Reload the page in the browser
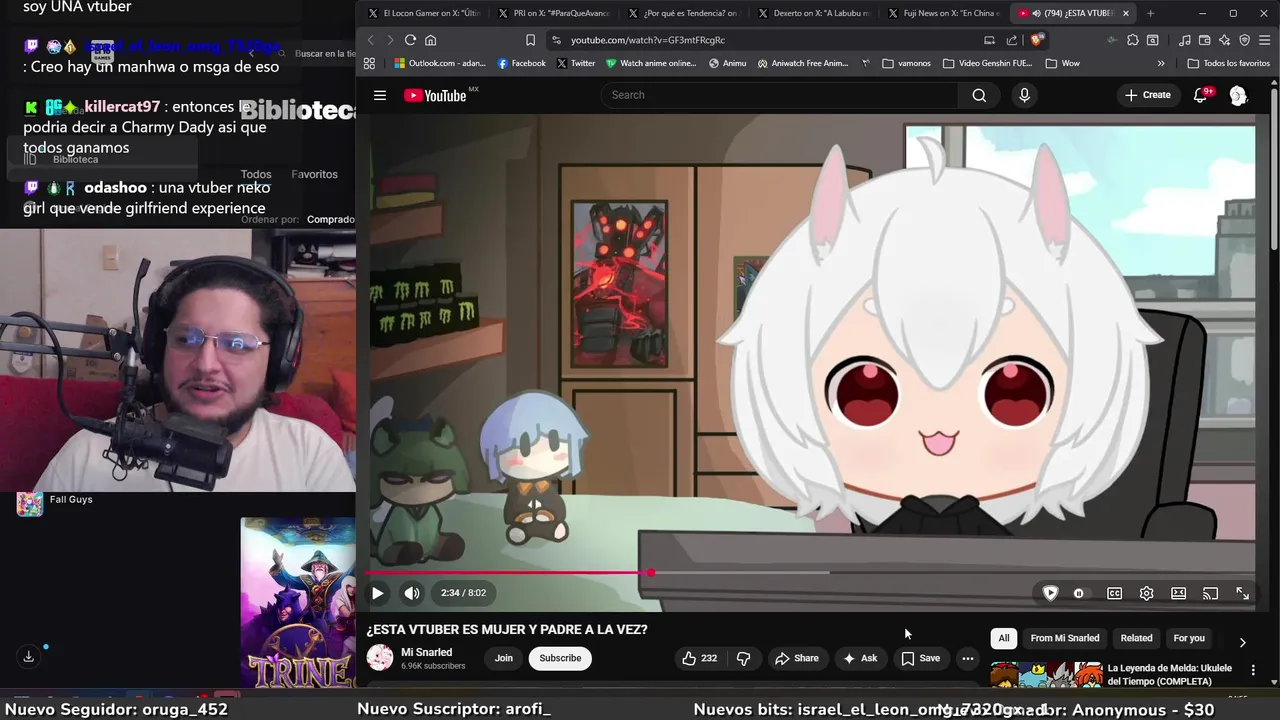 [x=410, y=40]
